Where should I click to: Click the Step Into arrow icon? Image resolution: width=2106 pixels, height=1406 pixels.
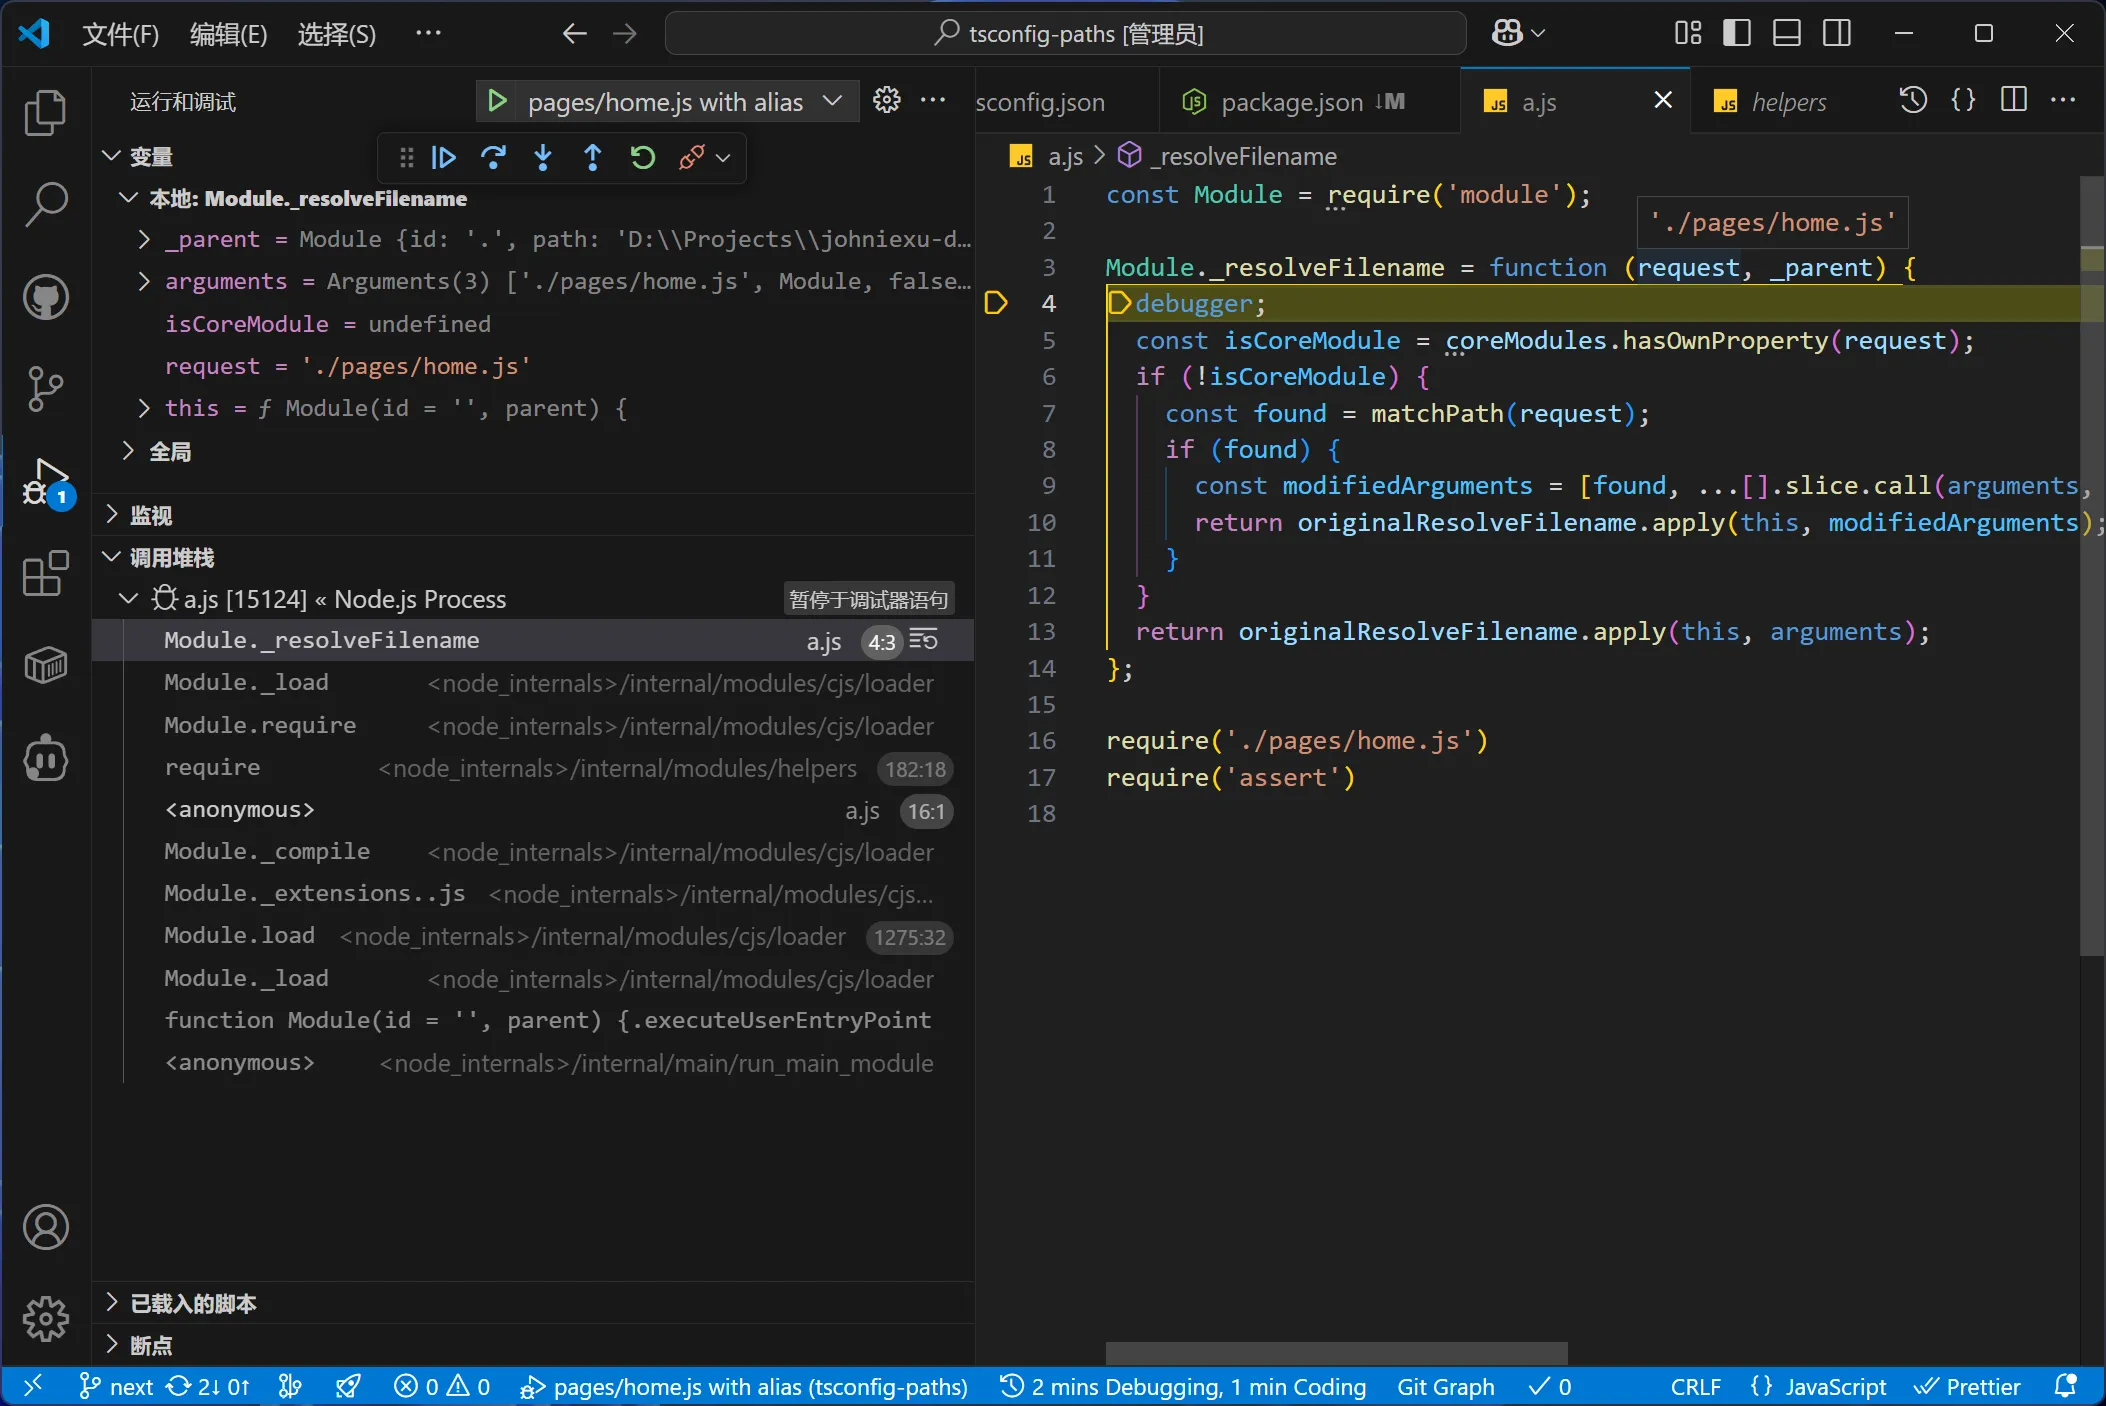[543, 158]
